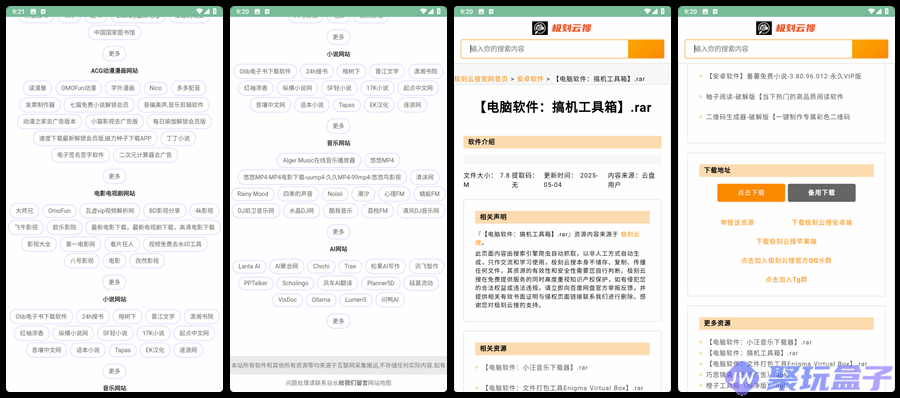The width and height of the screenshot is (900, 398).
Task: Click the gray 备用下载 button
Action: point(821,193)
